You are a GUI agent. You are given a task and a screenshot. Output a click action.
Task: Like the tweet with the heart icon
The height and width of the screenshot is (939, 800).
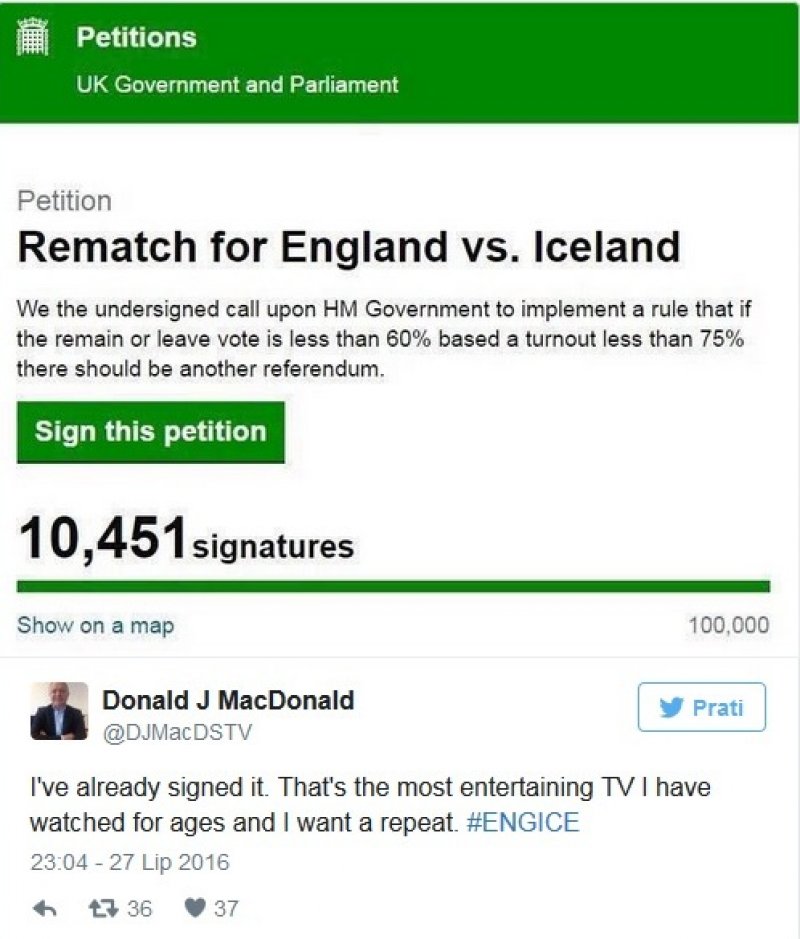point(197,908)
